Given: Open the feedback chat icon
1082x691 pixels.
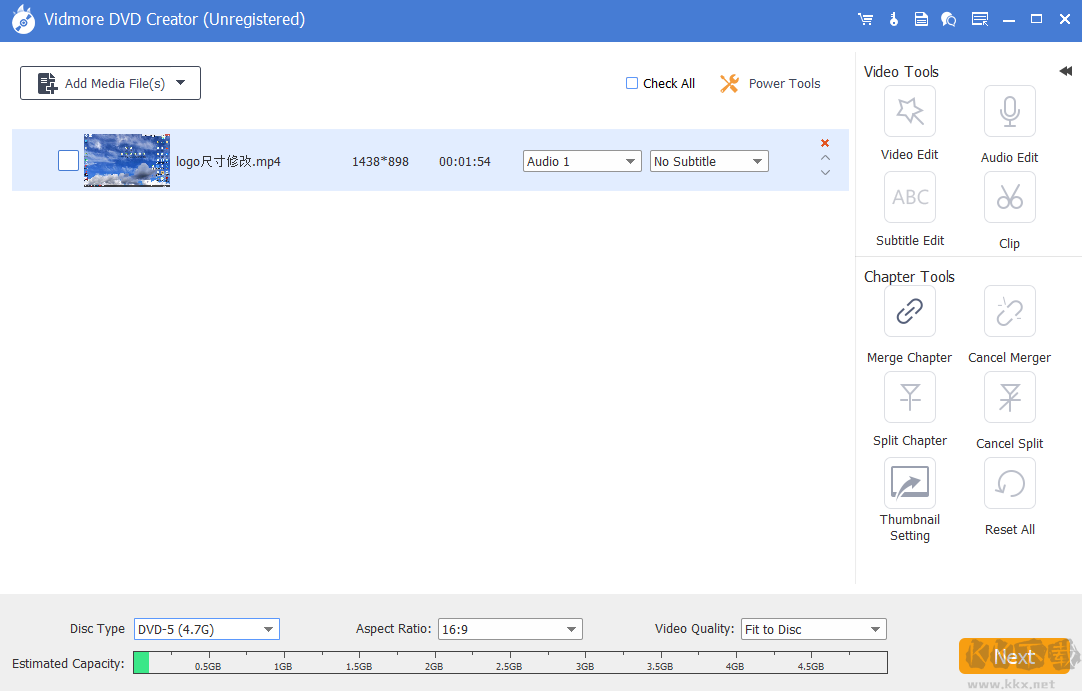Looking at the screenshot, I should point(949,19).
